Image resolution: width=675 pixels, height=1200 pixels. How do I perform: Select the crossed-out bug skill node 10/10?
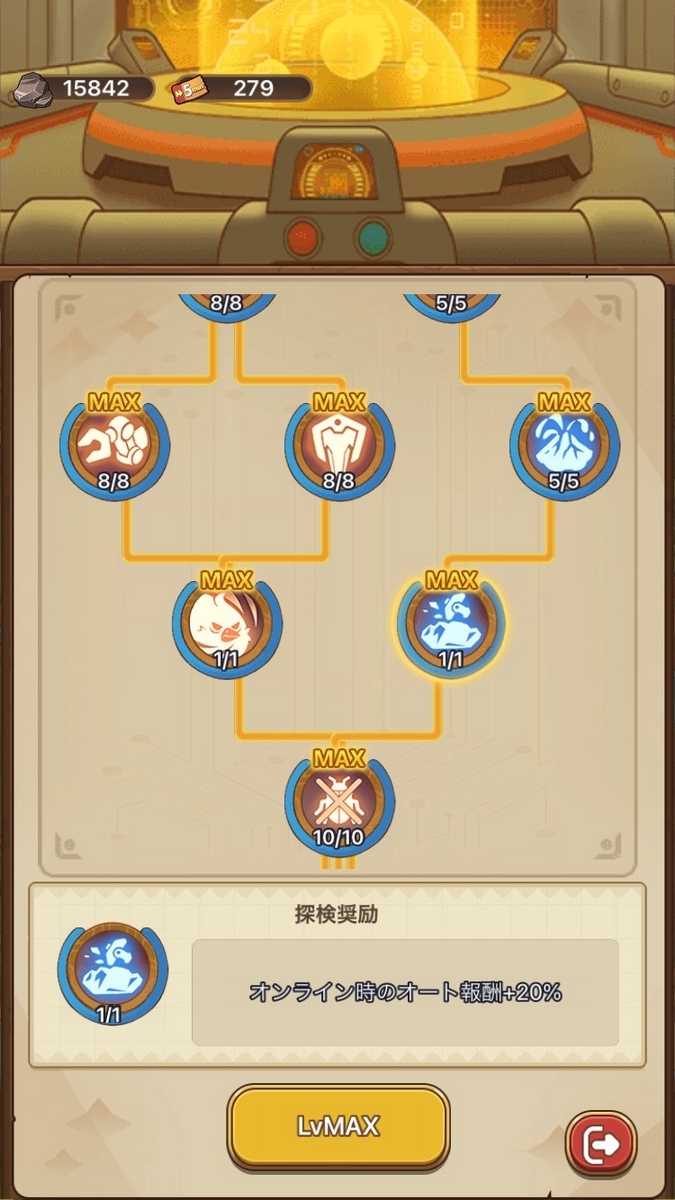(x=340, y=800)
